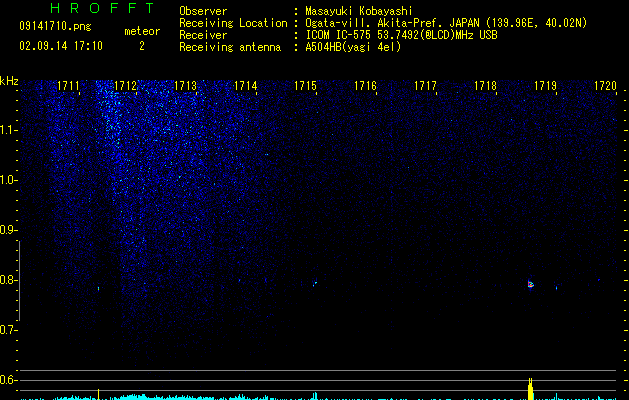This screenshot has height=400, width=629.
Task: Click the 1715 time marker
Action: [305, 86]
